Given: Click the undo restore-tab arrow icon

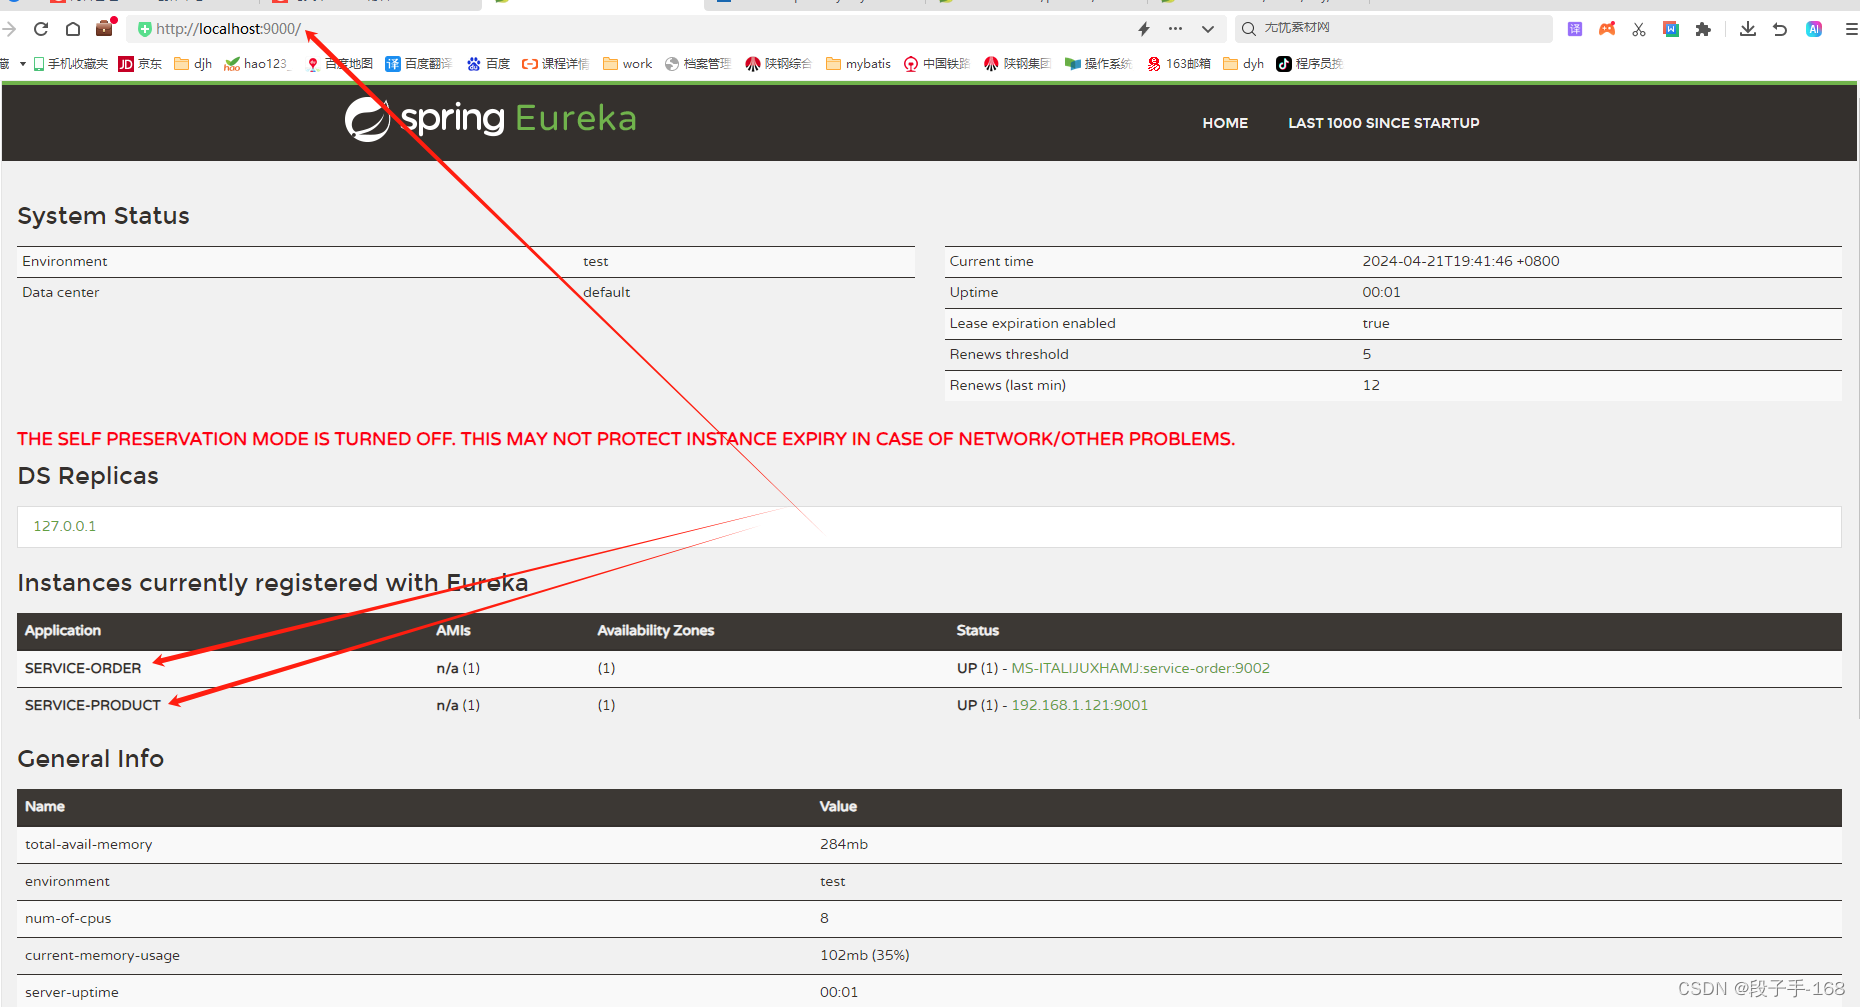Looking at the screenshot, I should pos(1780,29).
